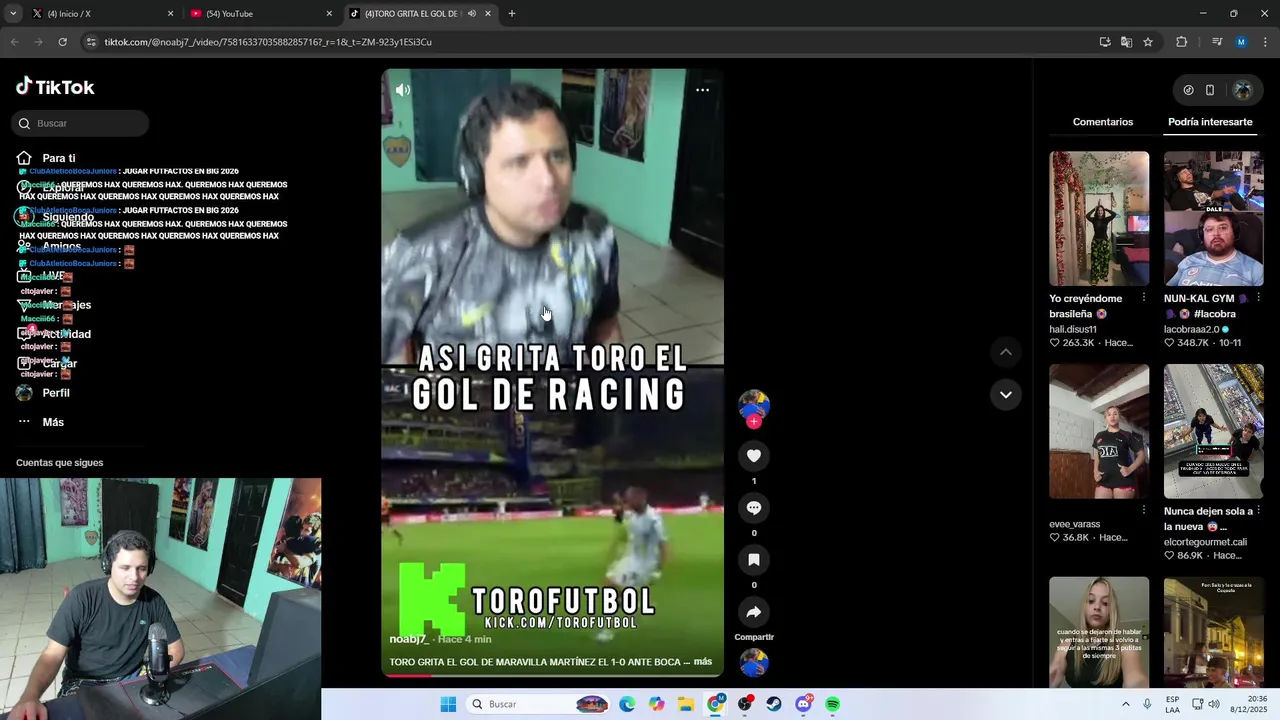
Task: Open Chrome media controls icon
Action: (1217, 42)
